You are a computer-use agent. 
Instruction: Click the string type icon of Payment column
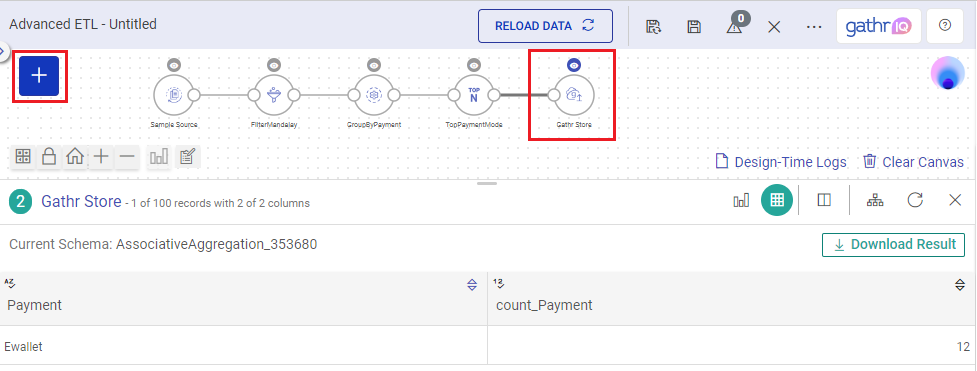9,284
